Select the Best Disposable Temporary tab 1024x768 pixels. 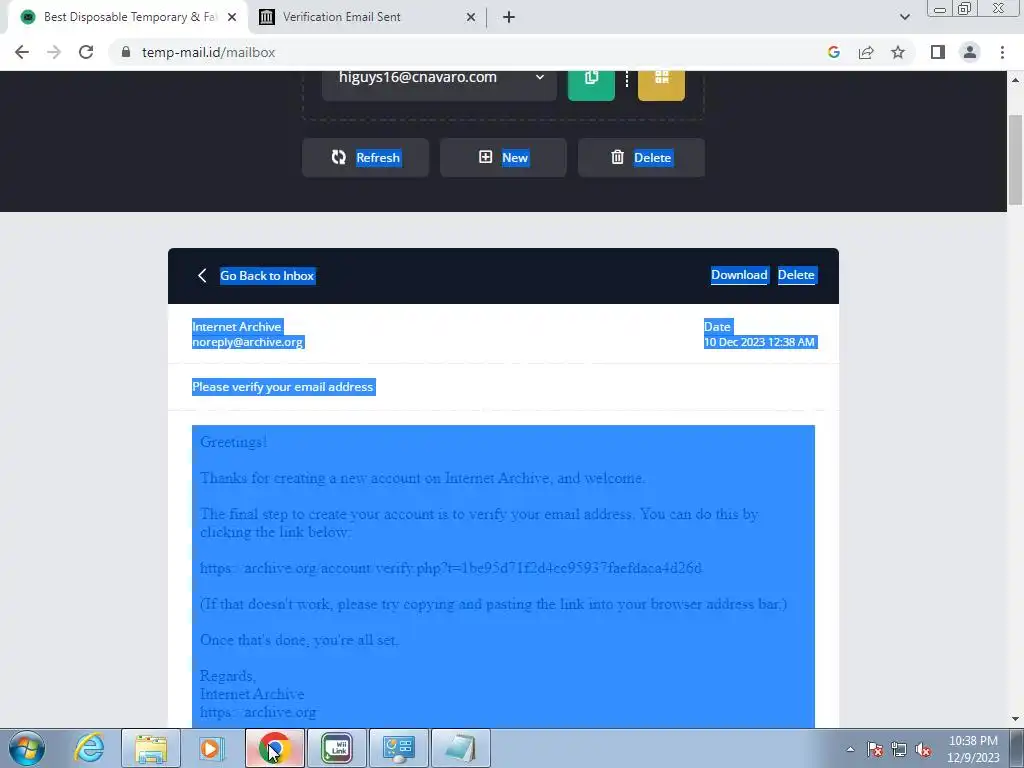[131, 17]
